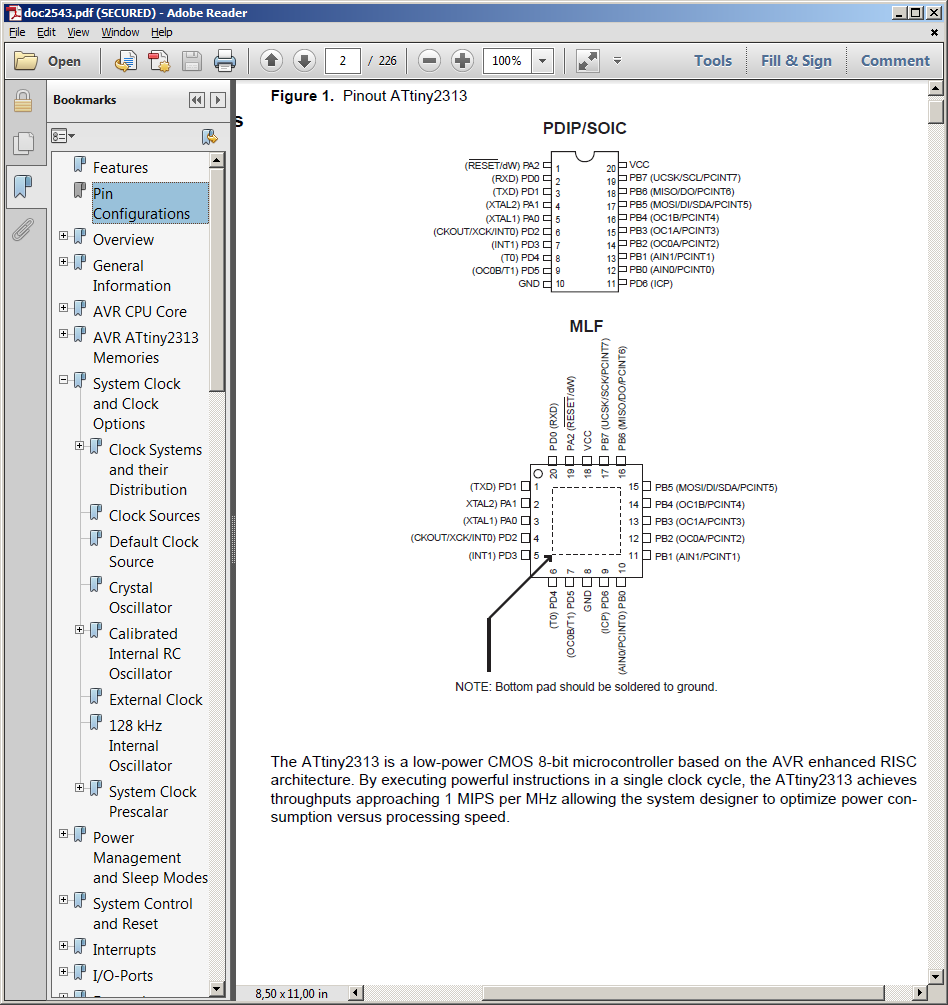Open Attachments paperclip panel icon
The width and height of the screenshot is (948, 1005).
23,229
